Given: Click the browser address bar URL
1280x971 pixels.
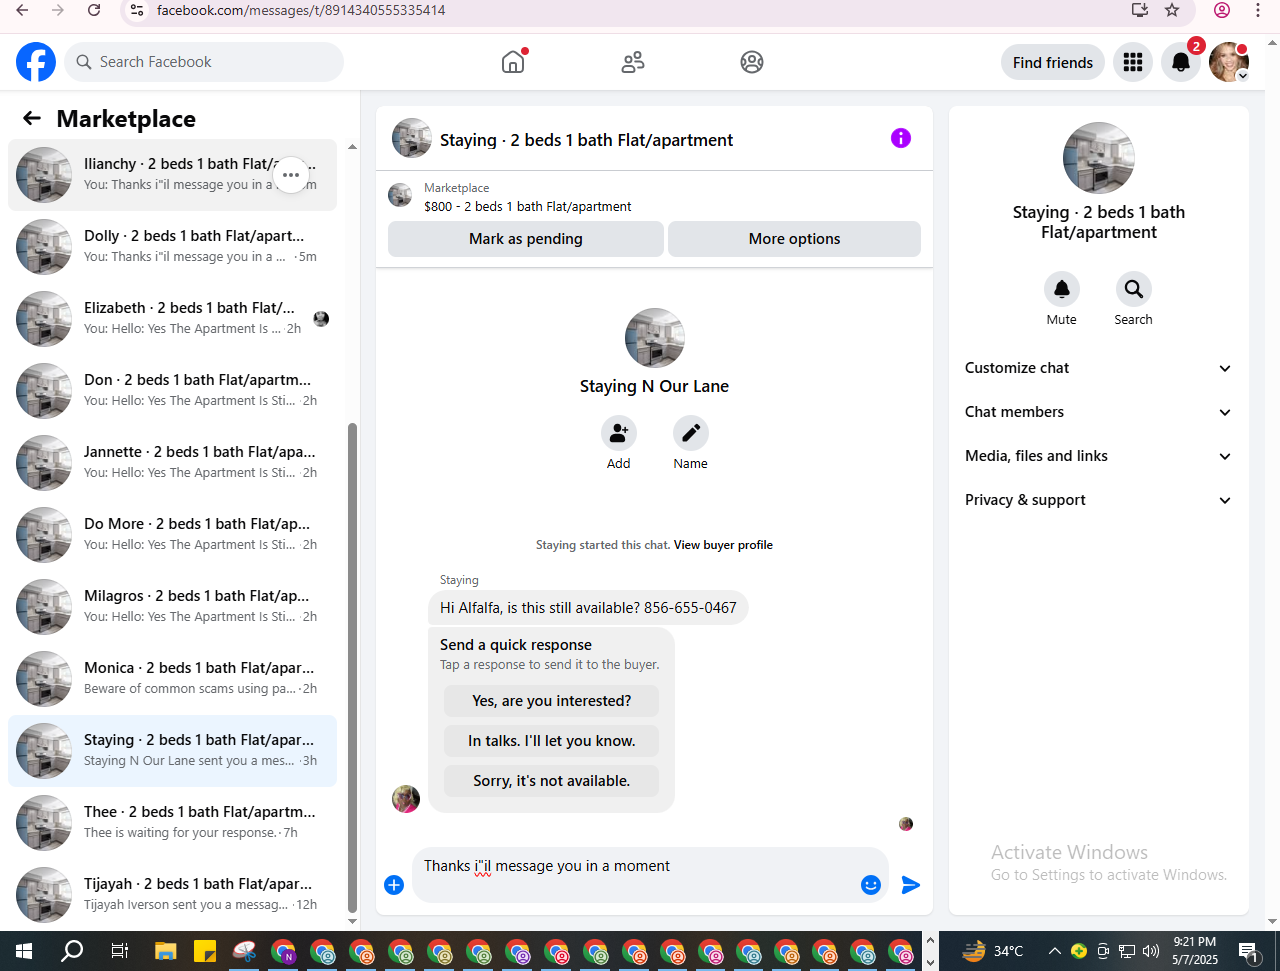Looking at the screenshot, I should tap(301, 10).
